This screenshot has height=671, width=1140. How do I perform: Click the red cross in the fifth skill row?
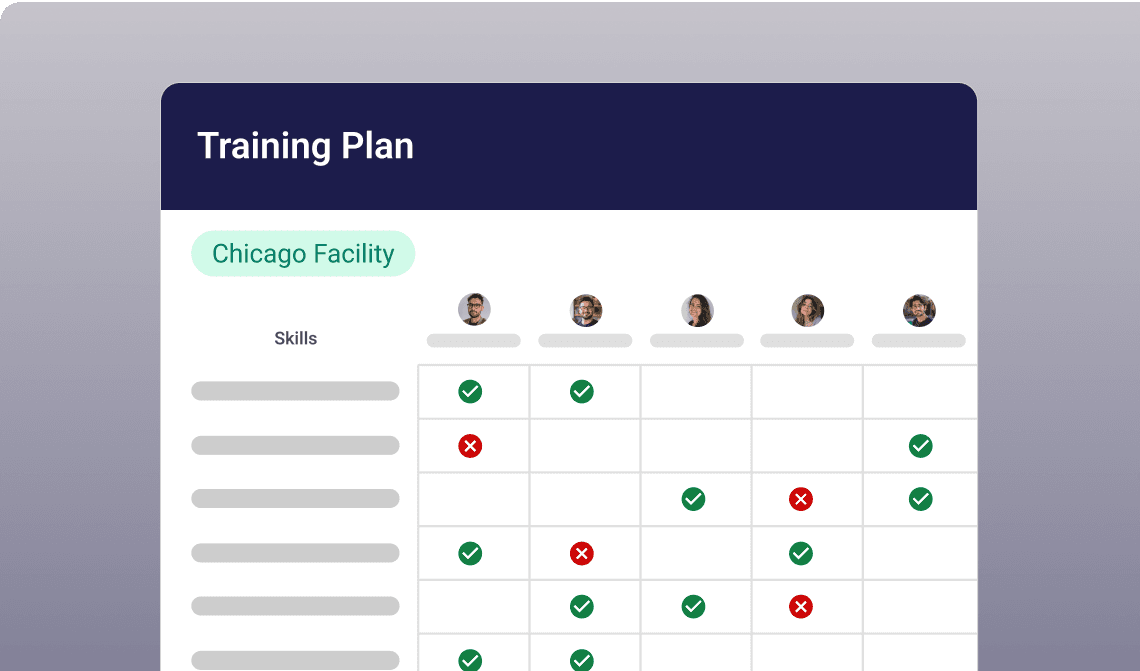(x=801, y=607)
